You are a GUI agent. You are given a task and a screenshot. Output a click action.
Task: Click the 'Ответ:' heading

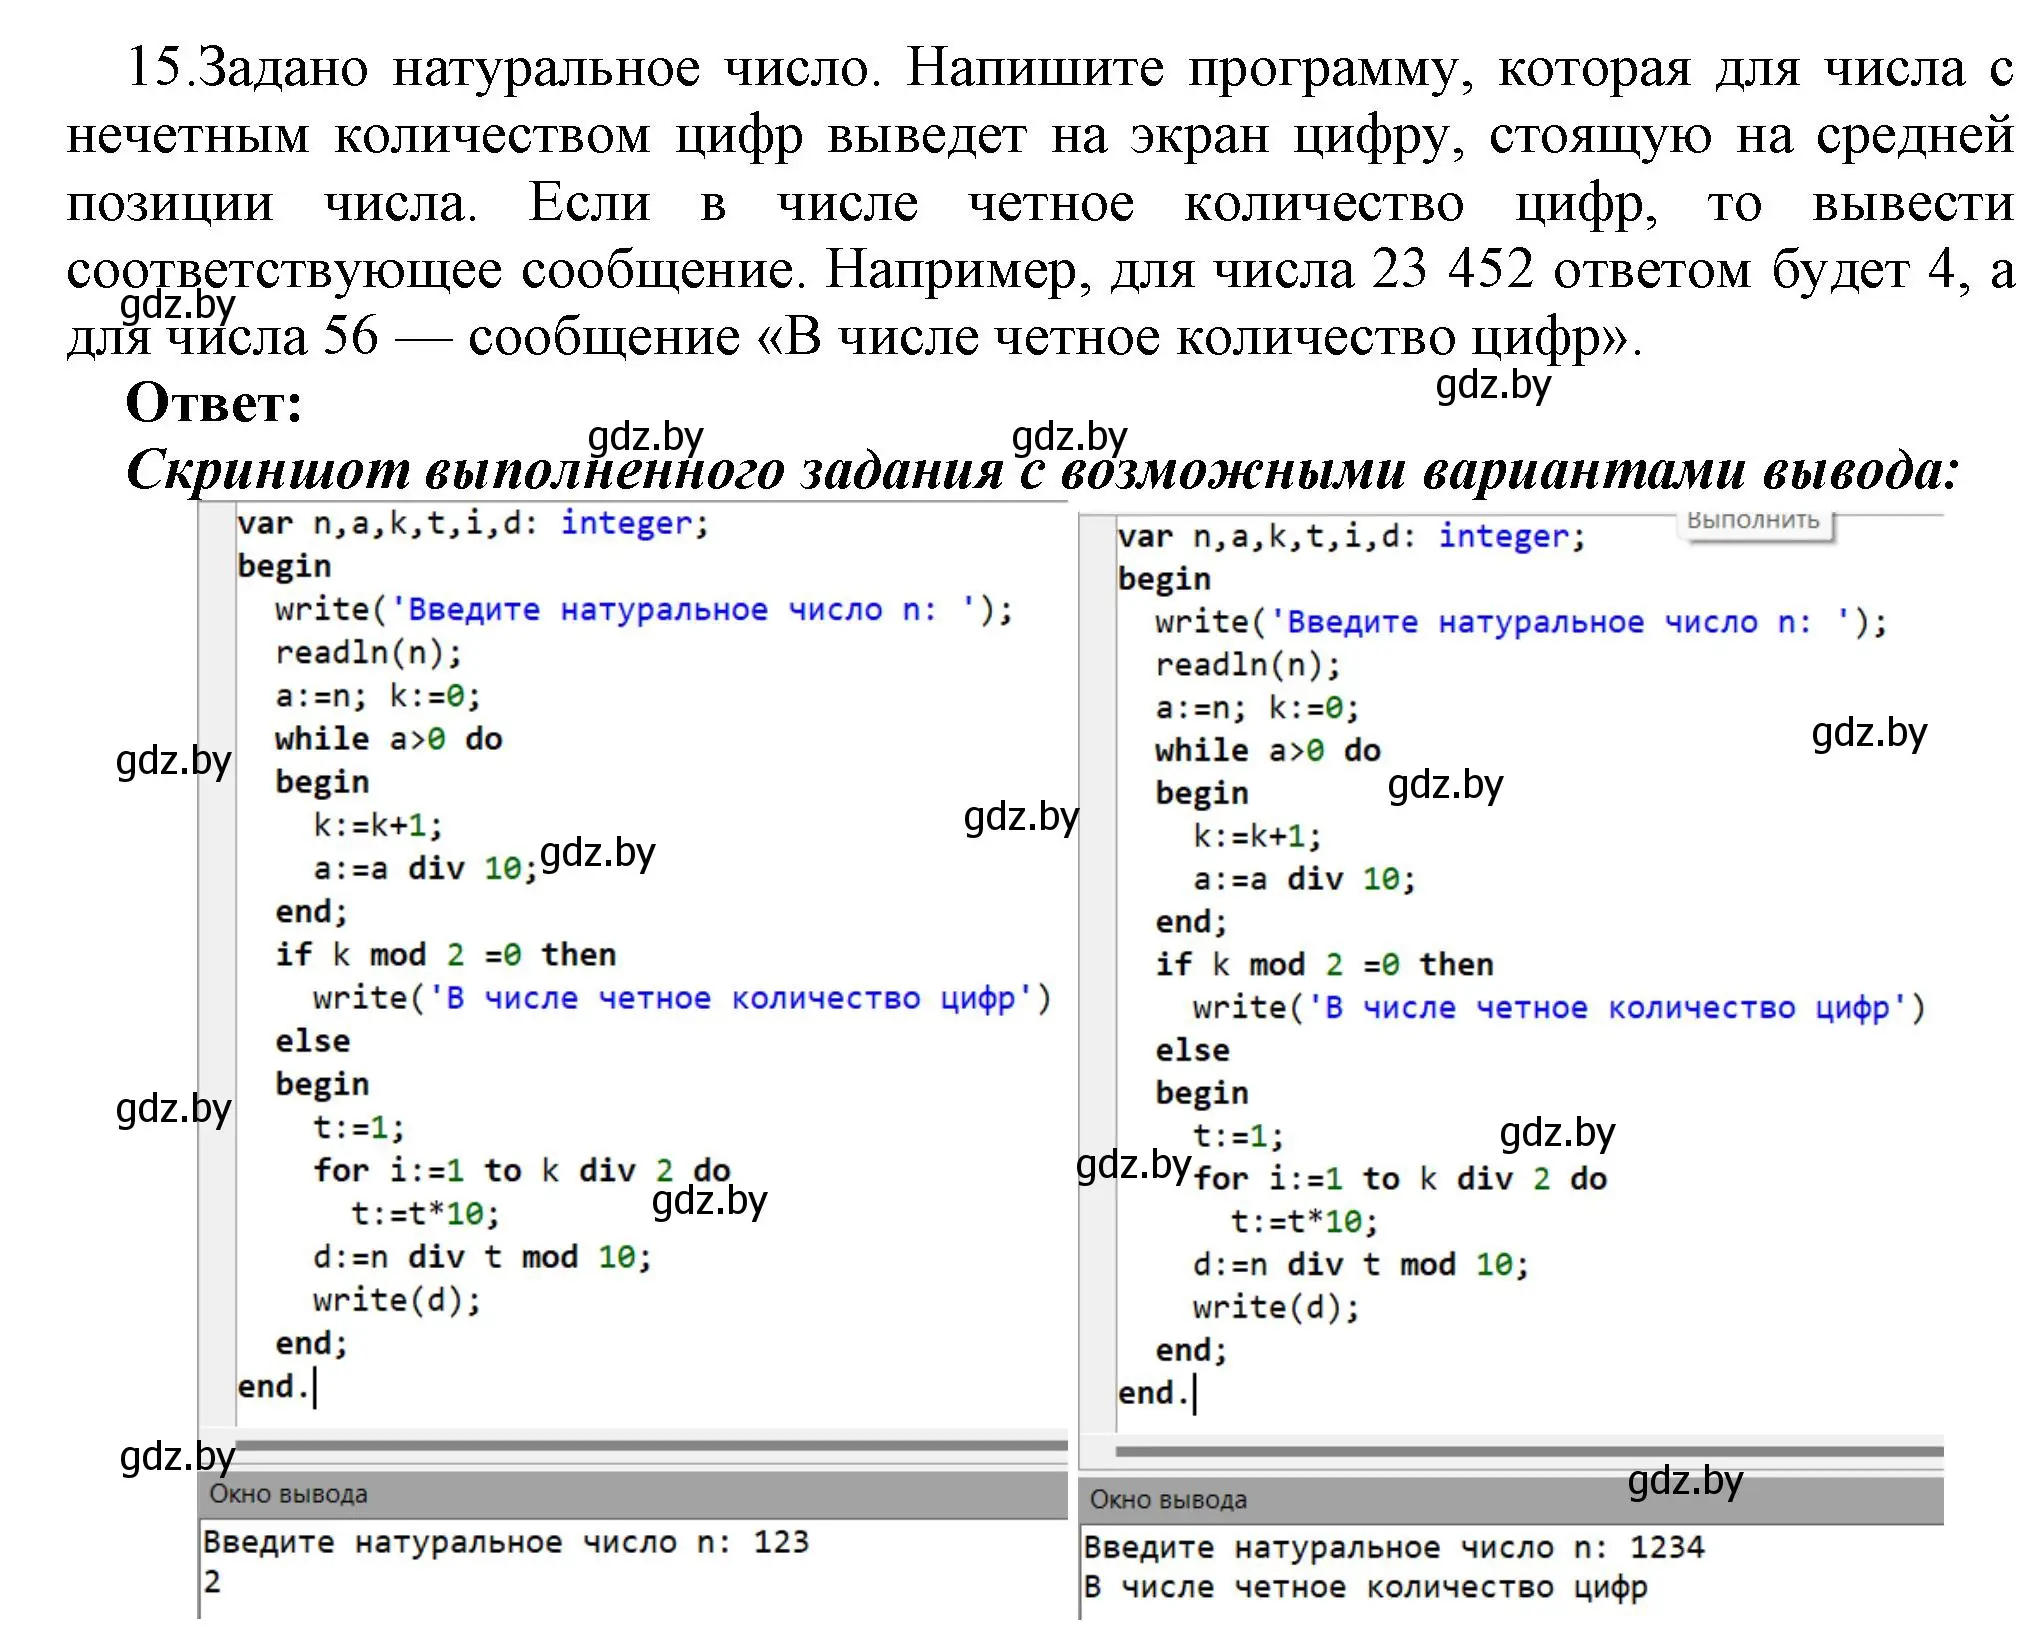pyautogui.click(x=214, y=403)
